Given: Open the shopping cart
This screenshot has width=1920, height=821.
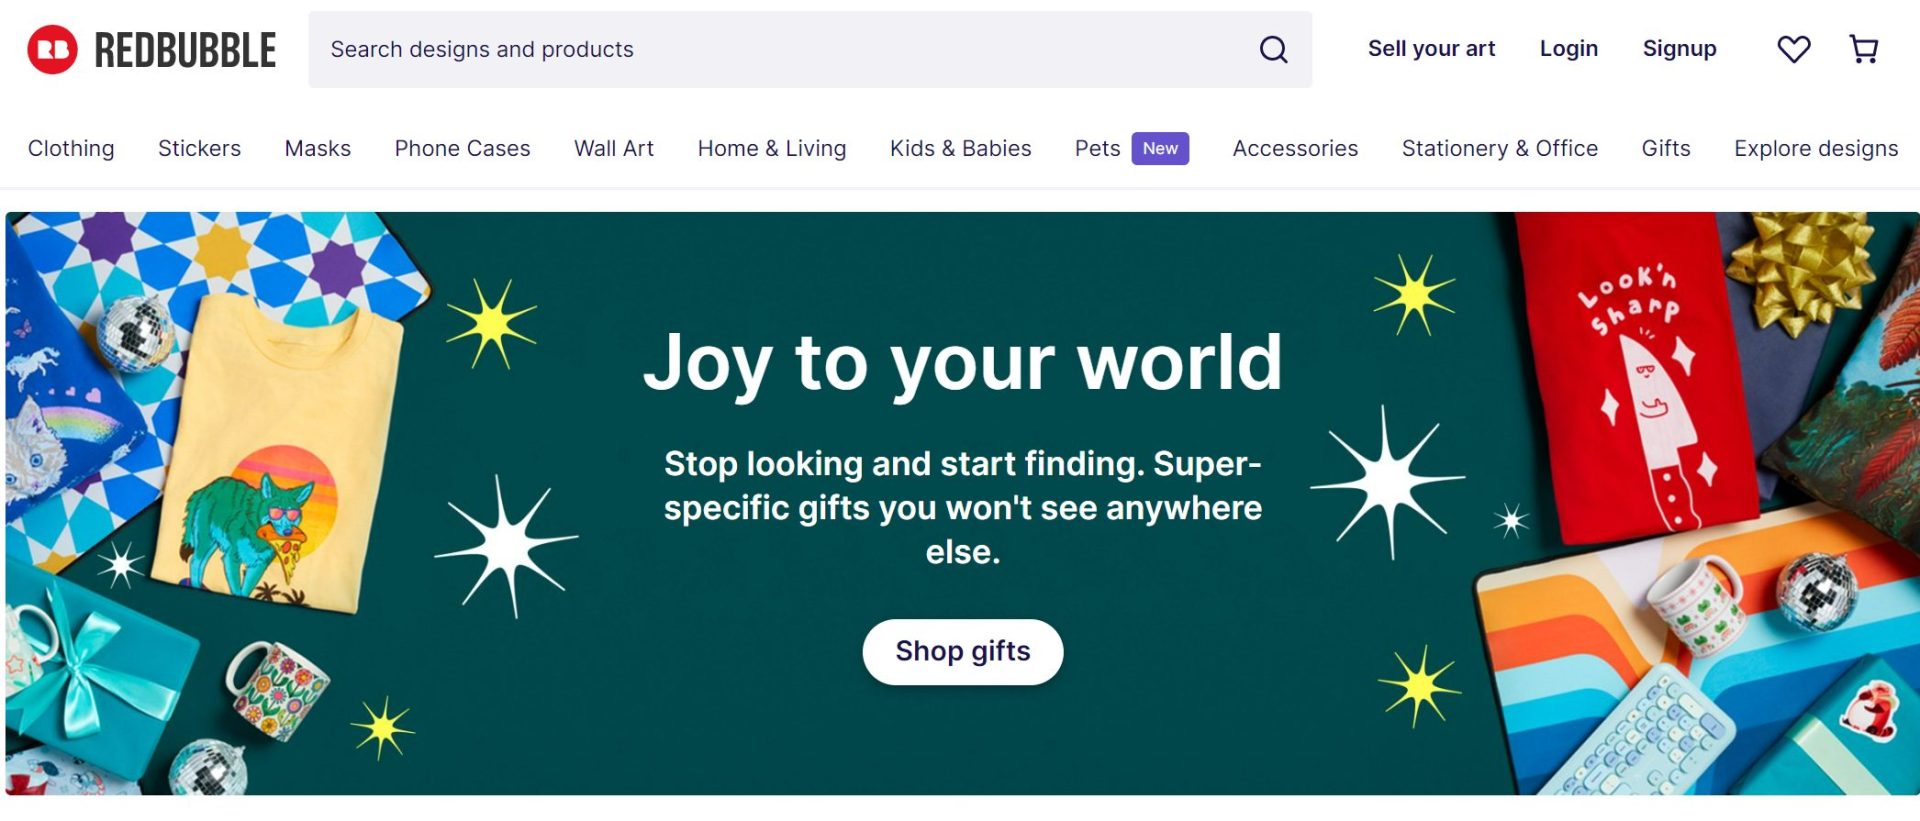Looking at the screenshot, I should pos(1863,49).
